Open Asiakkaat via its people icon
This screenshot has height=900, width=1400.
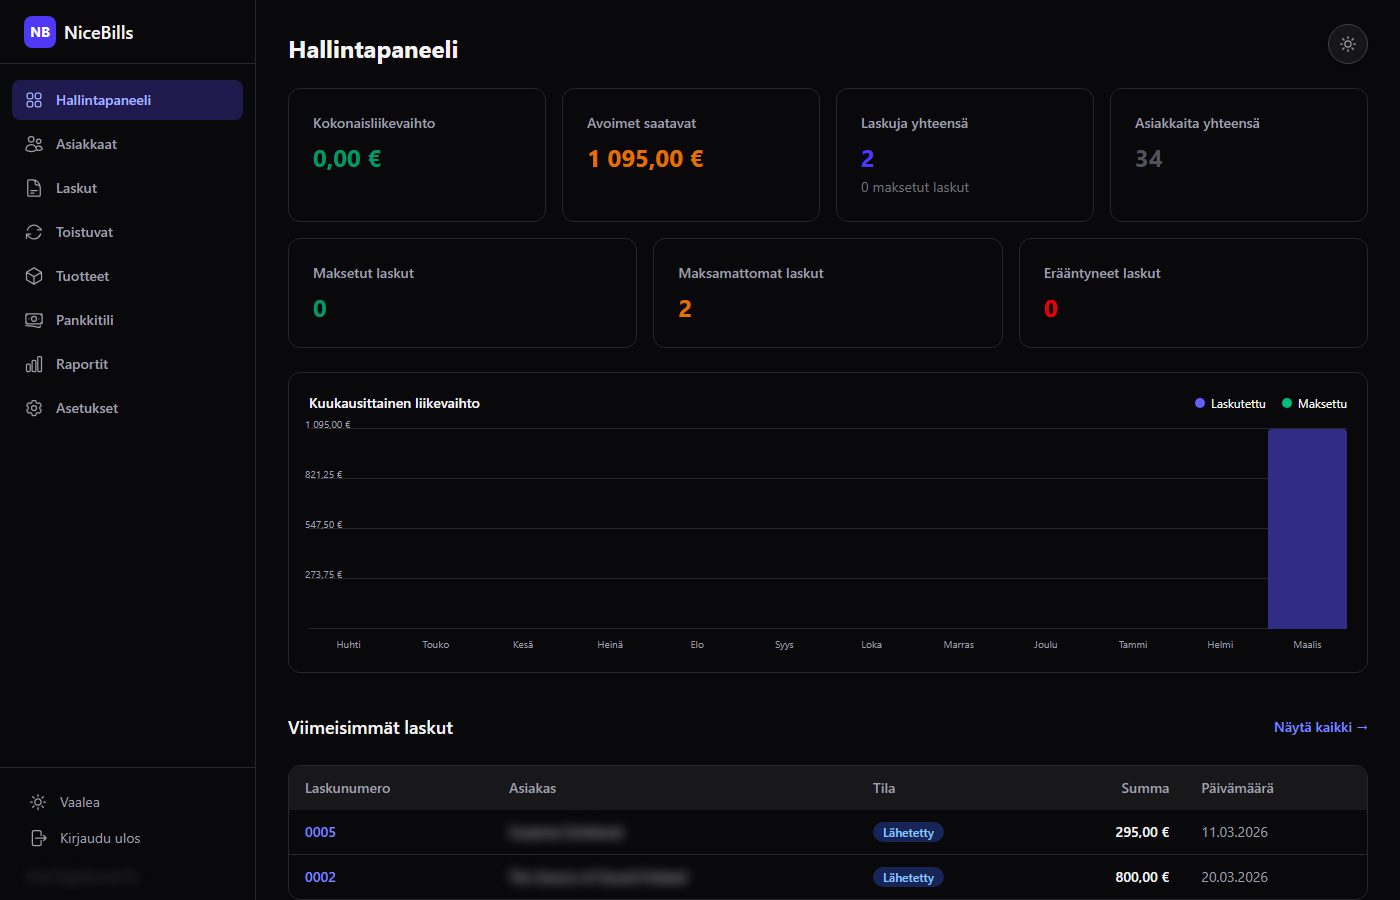34,144
